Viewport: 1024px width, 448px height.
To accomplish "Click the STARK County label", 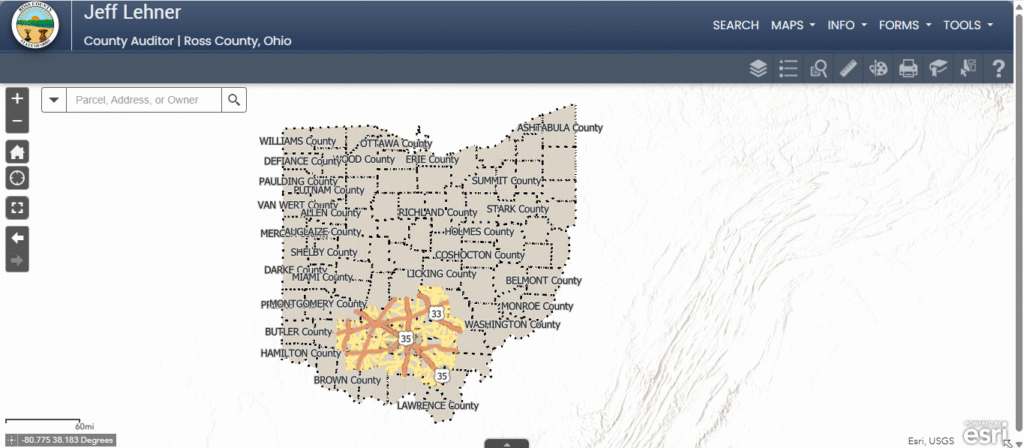I will [517, 209].
